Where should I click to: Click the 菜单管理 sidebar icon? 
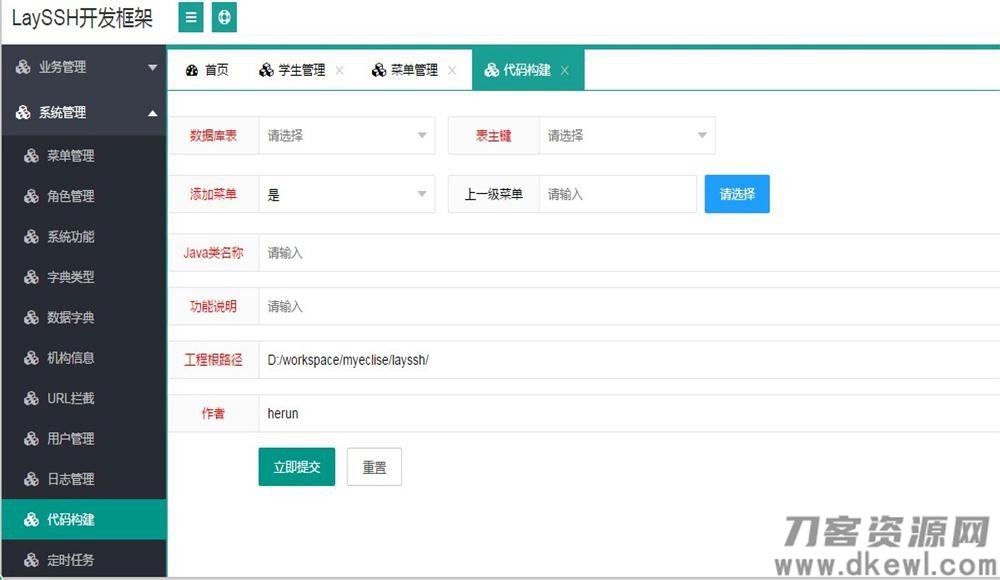click(x=31, y=156)
